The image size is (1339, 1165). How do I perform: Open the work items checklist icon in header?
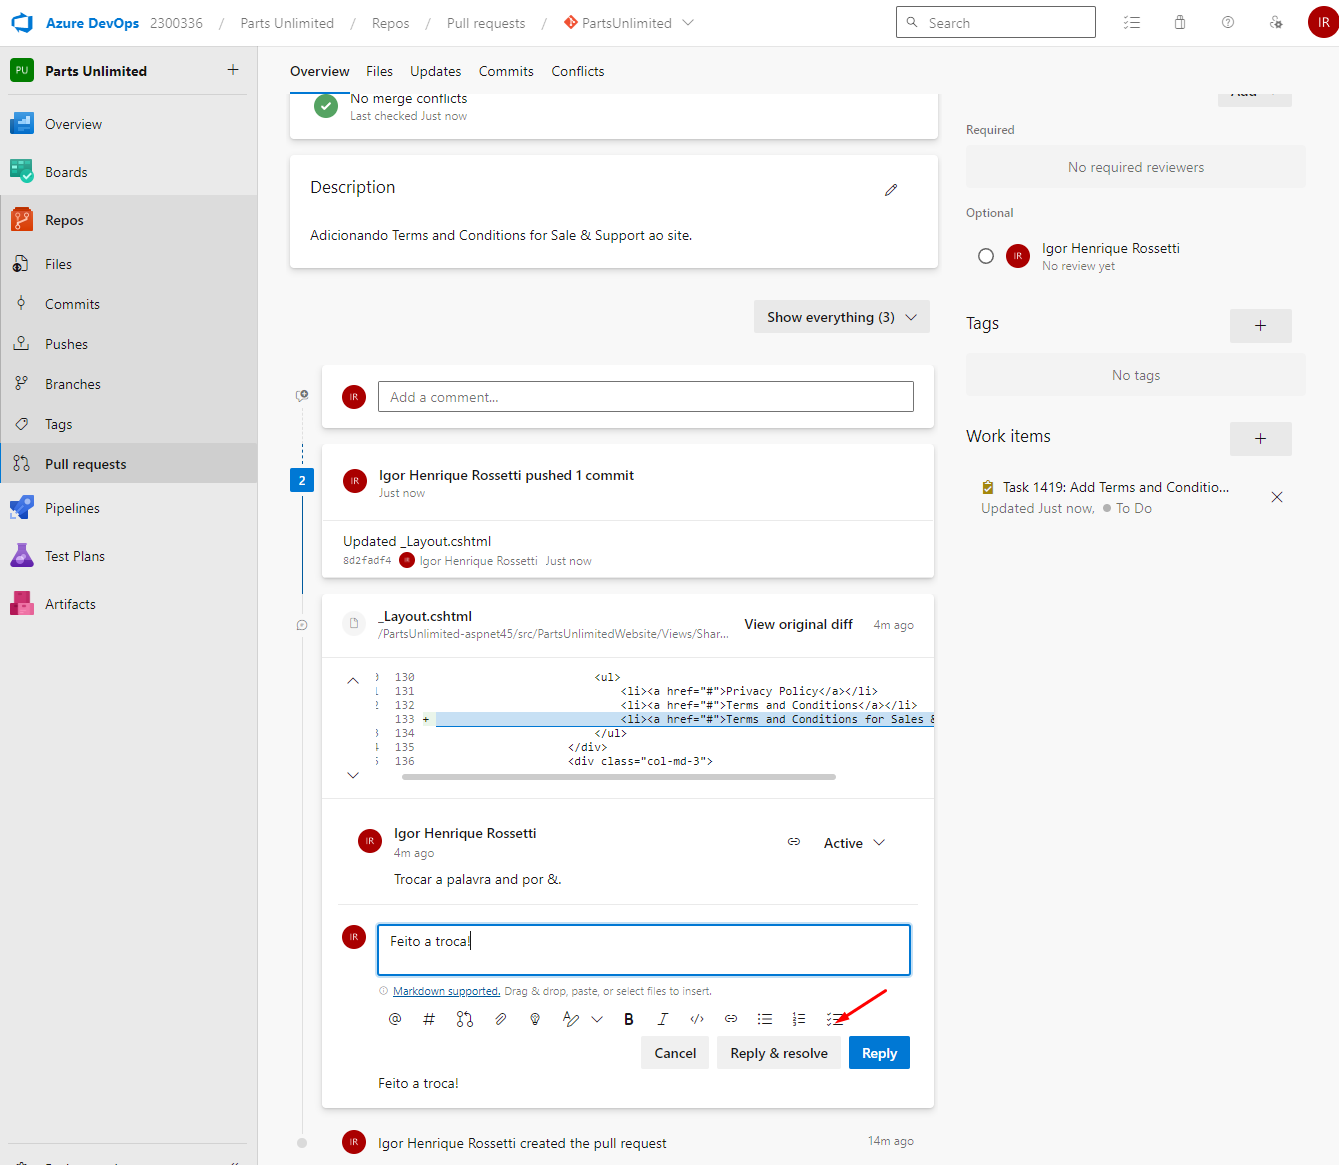[1132, 23]
